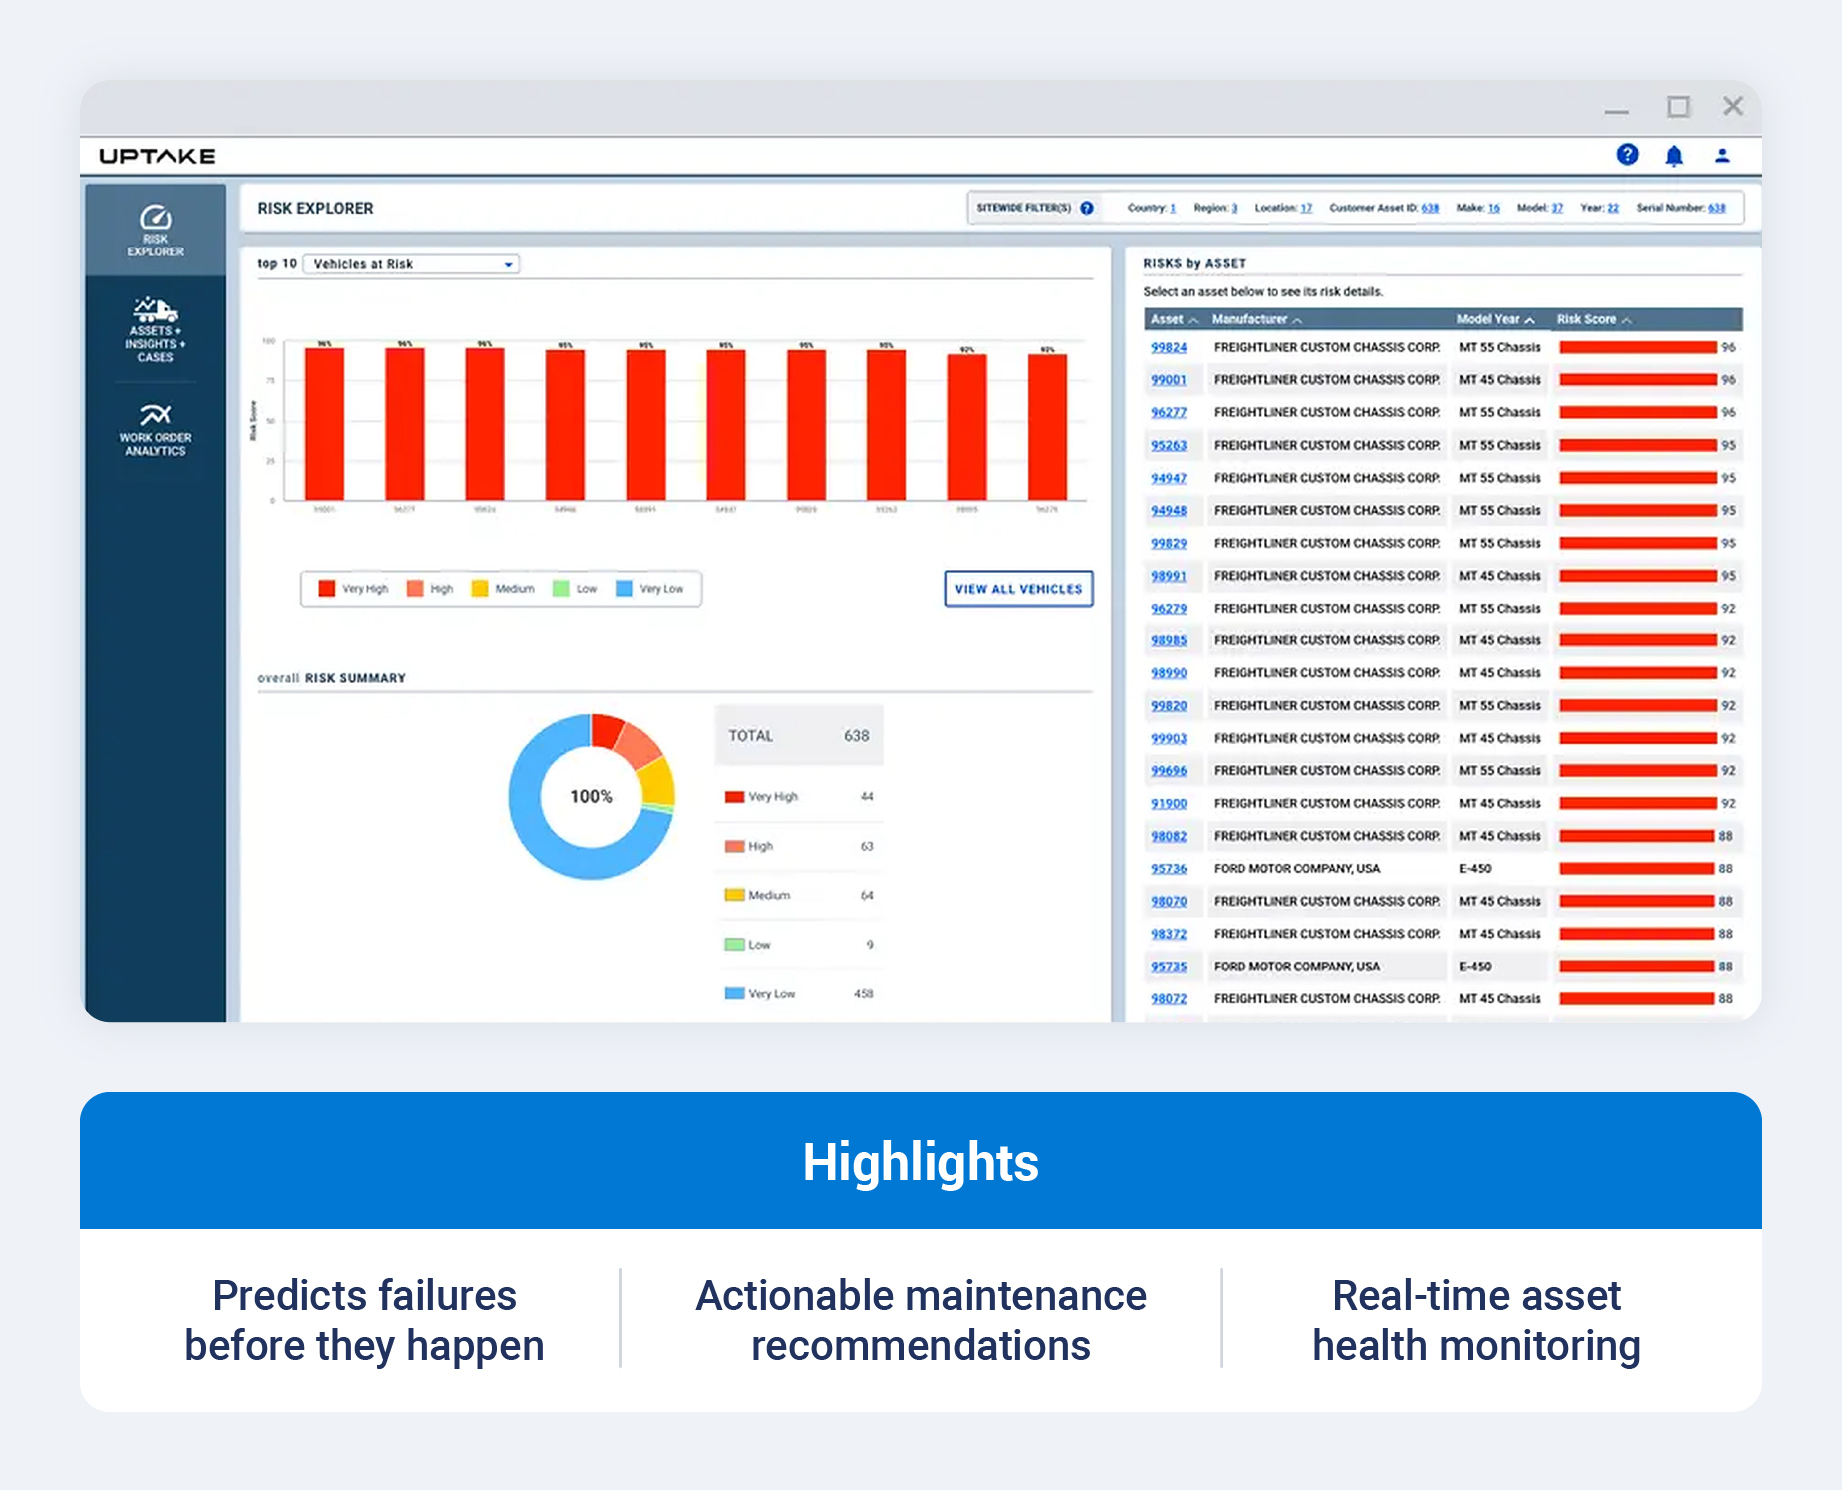Click E-450 model for asset 95736
The image size is (1842, 1490).
click(x=1475, y=869)
